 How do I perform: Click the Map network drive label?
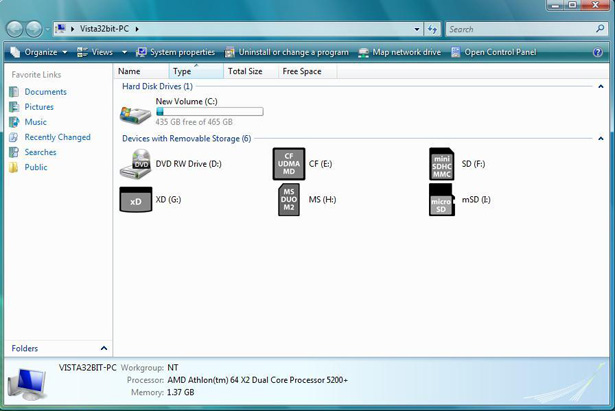406,52
